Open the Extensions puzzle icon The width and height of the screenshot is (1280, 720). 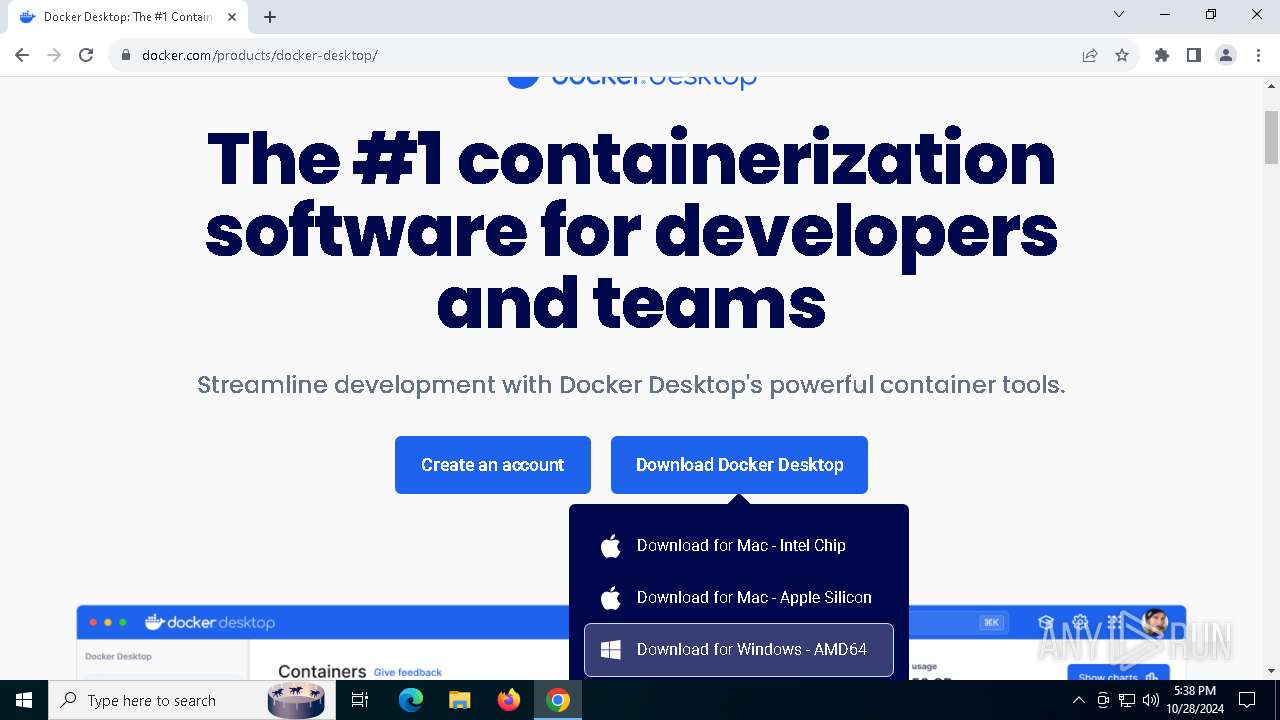point(1162,55)
